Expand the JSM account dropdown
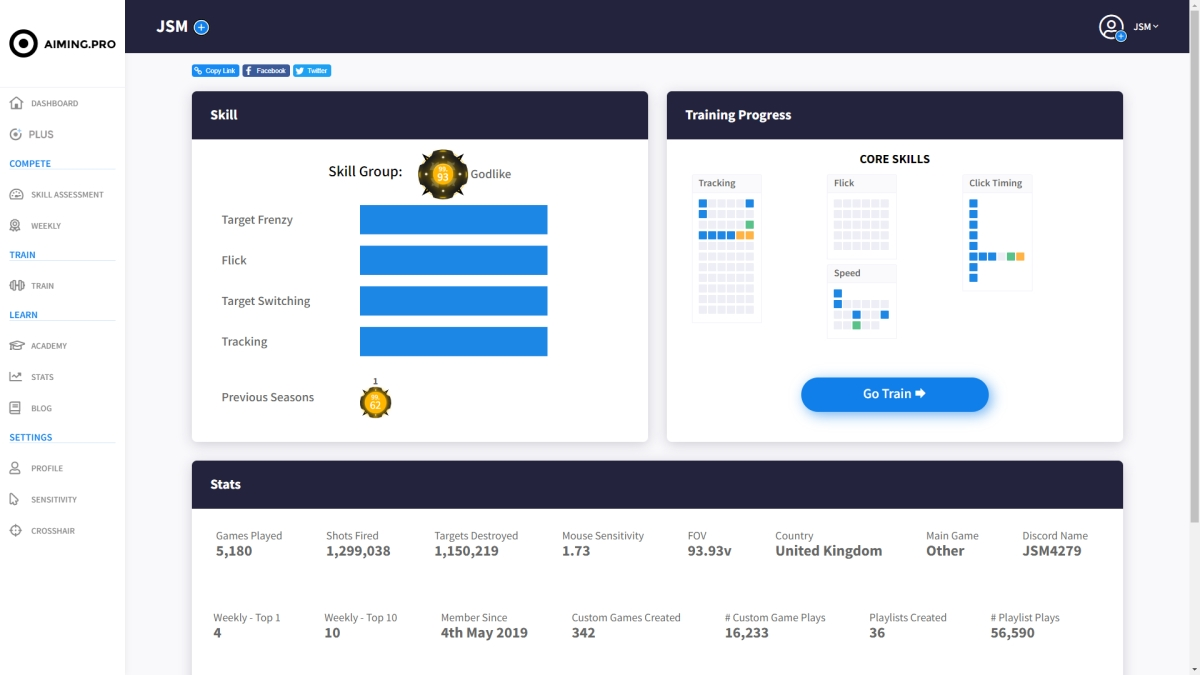Image resolution: width=1200 pixels, height=675 pixels. click(x=1145, y=27)
